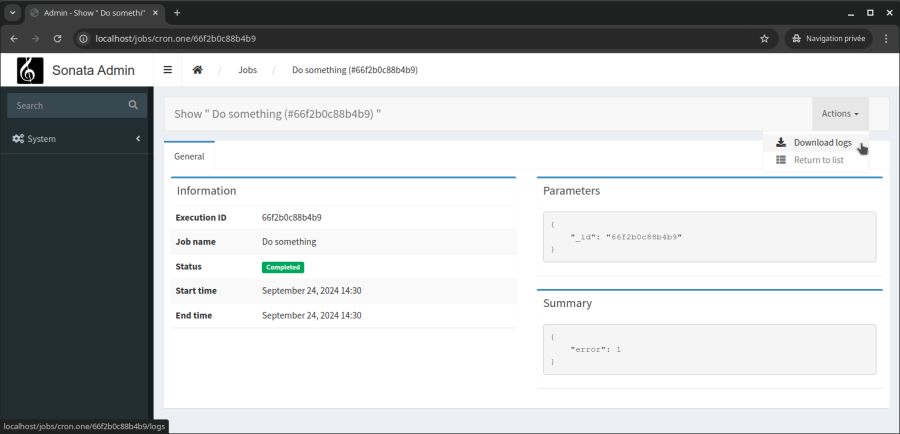The height and width of the screenshot is (434, 900).
Task: Click the list icon beside Return to list
Action: (781, 160)
